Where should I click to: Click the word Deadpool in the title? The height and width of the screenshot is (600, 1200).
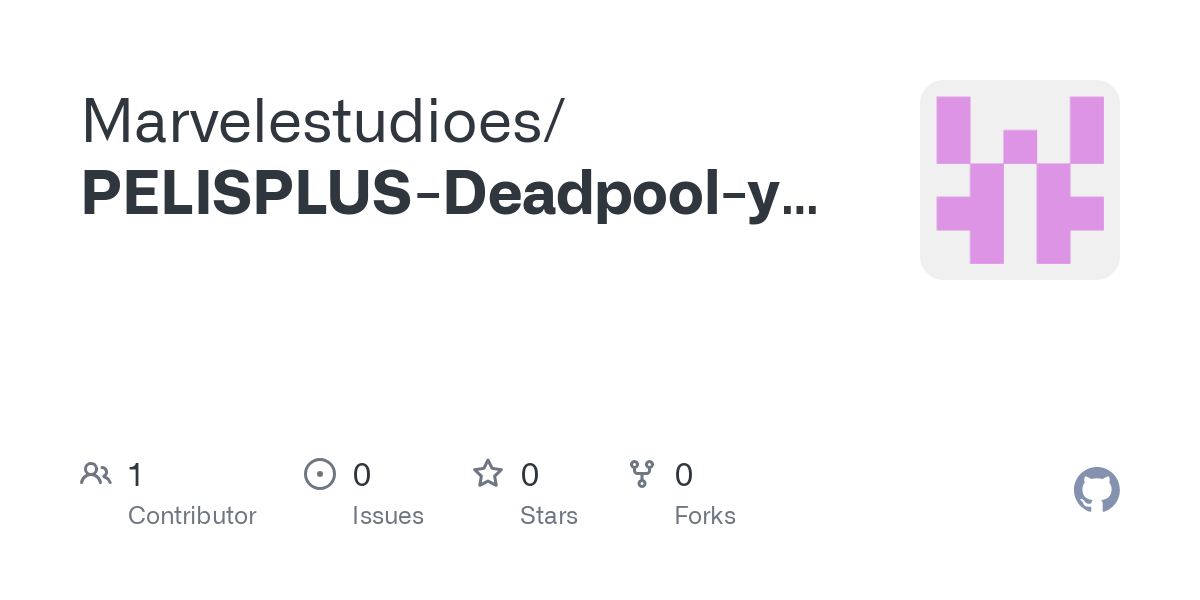(583, 194)
